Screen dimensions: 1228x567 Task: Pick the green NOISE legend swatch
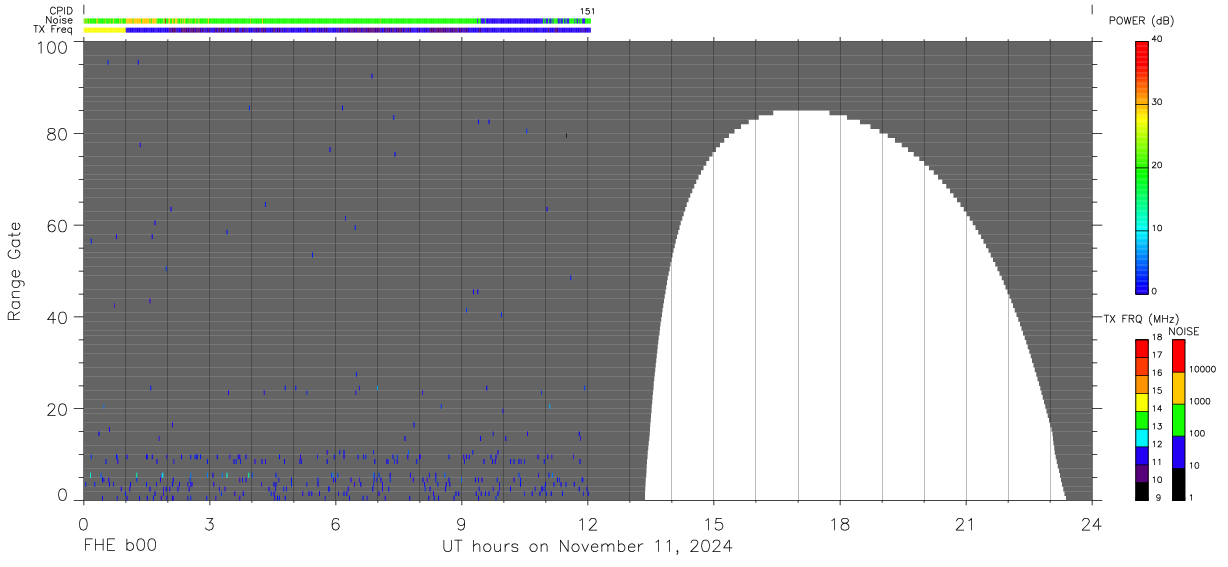[1178, 420]
